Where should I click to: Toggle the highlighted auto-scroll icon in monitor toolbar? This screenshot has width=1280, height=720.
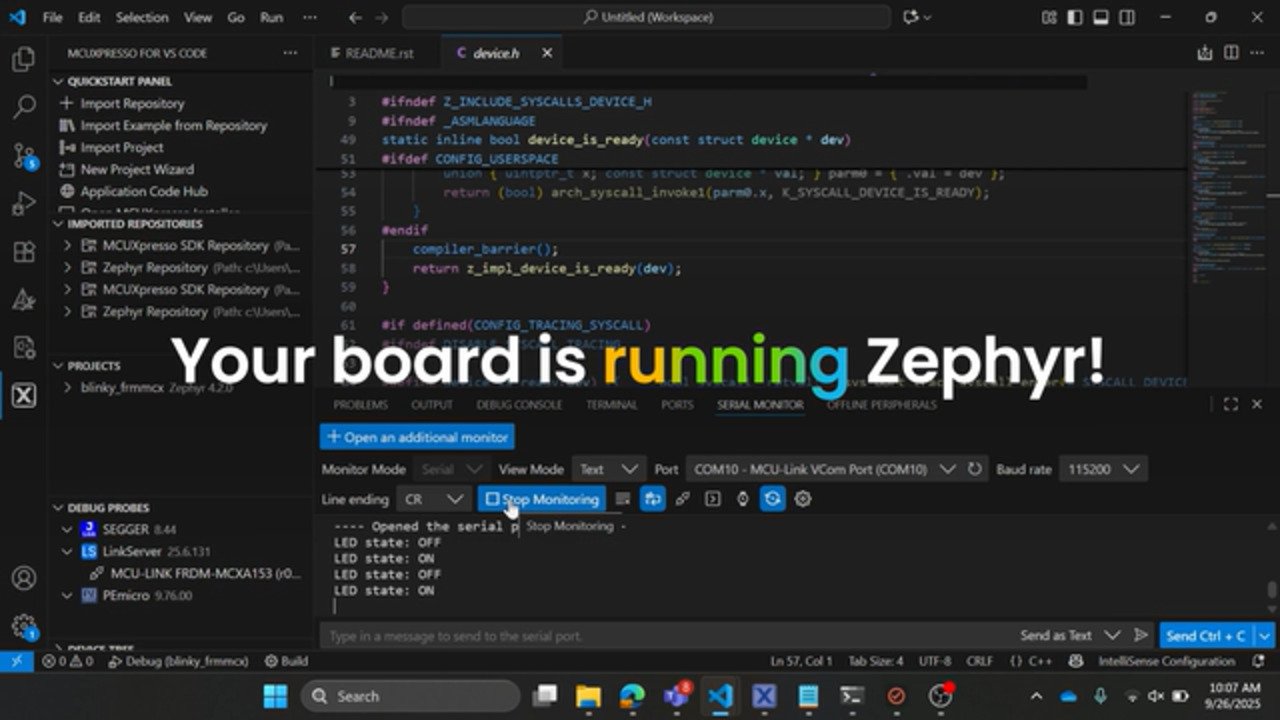point(652,499)
